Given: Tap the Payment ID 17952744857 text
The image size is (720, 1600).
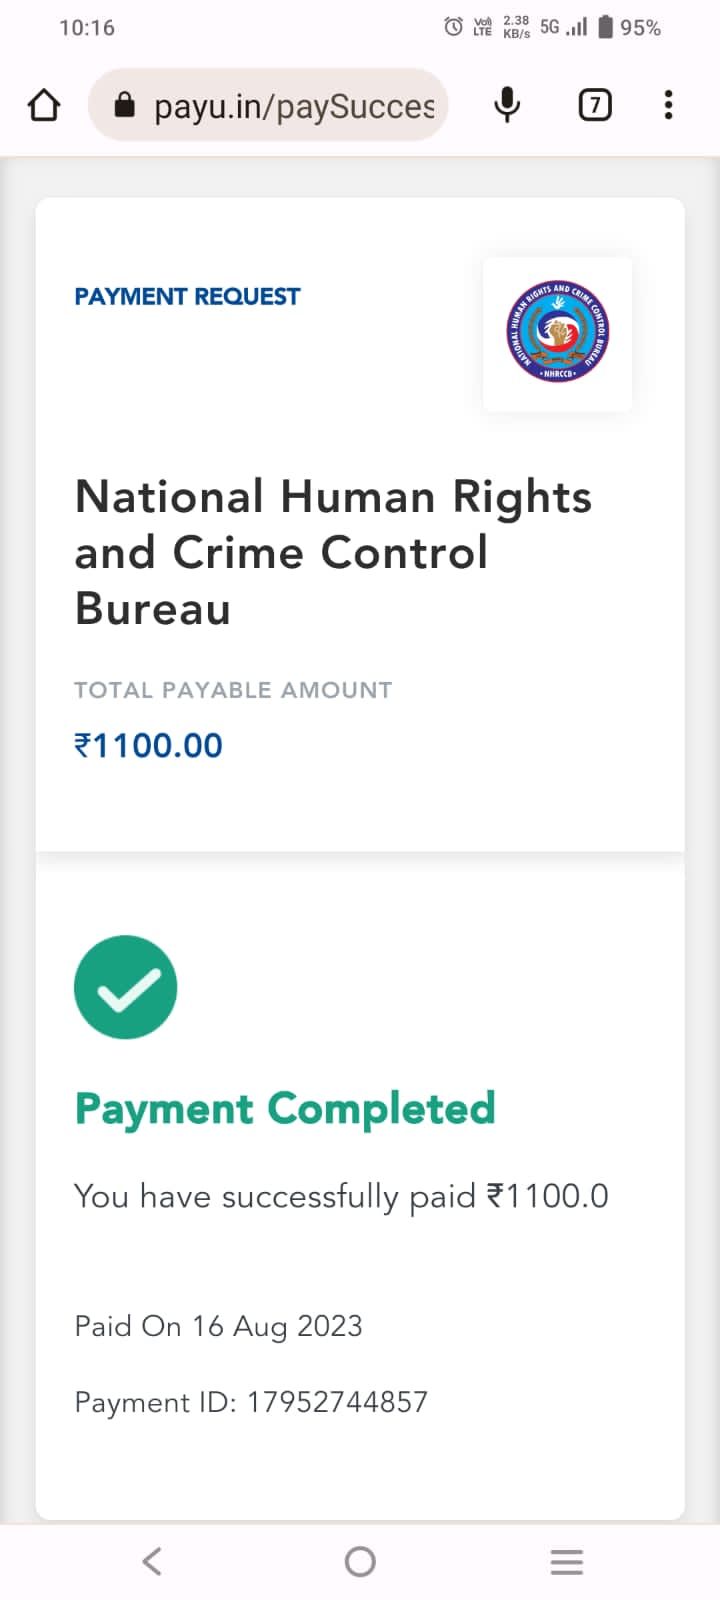Looking at the screenshot, I should click(251, 1402).
